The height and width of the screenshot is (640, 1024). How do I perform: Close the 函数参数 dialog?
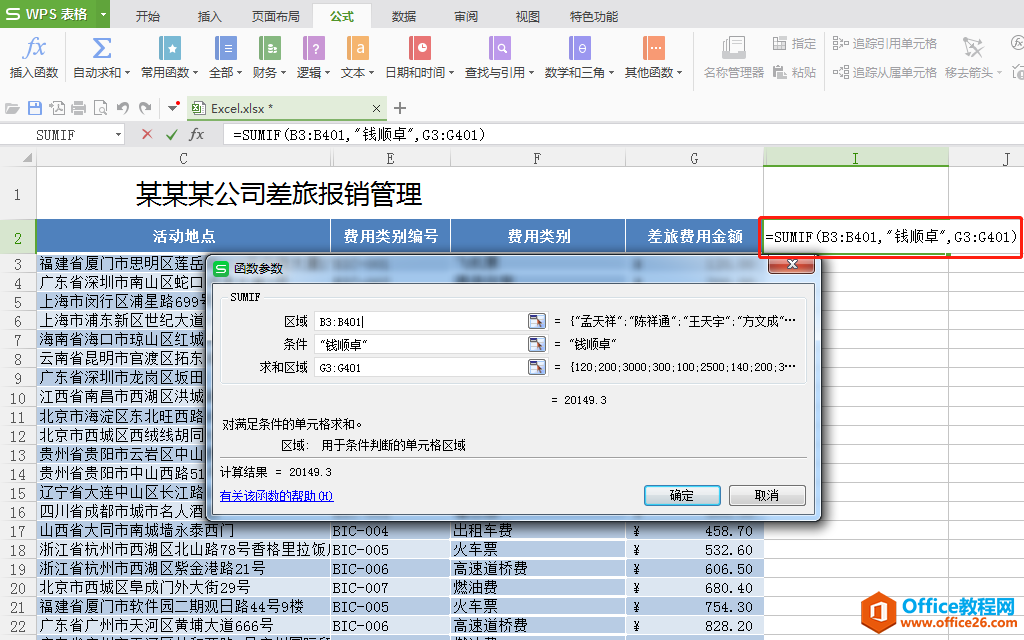[792, 264]
